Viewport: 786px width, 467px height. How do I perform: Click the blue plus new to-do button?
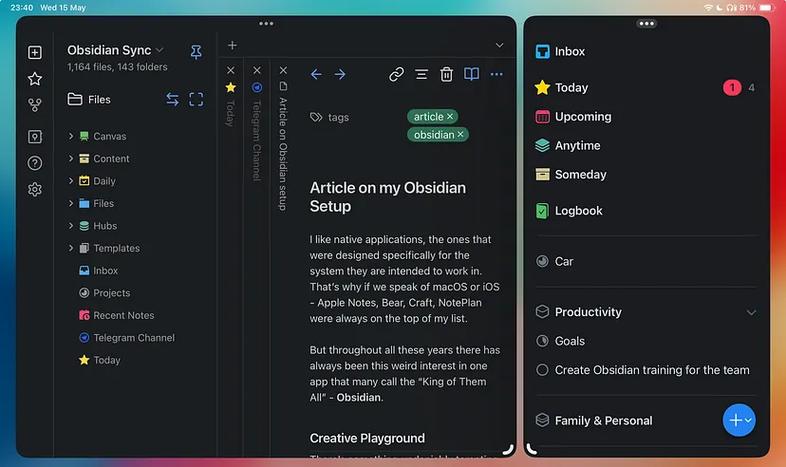tap(739, 420)
